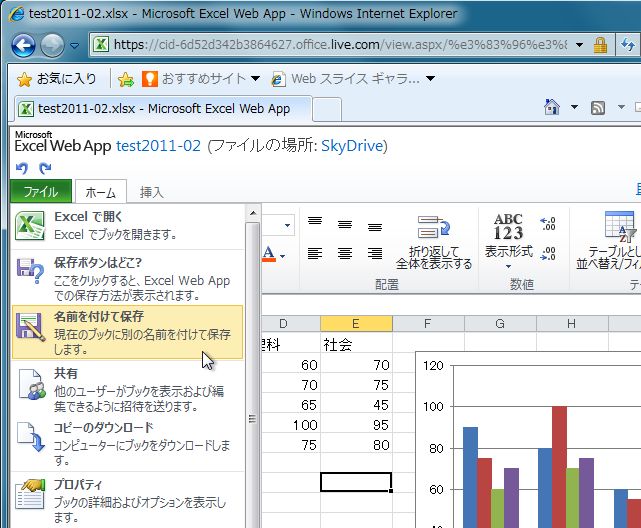Viewport: 641px width, 528px height.
Task: Click the browser Forward arrow button
Action: (x=52, y=45)
